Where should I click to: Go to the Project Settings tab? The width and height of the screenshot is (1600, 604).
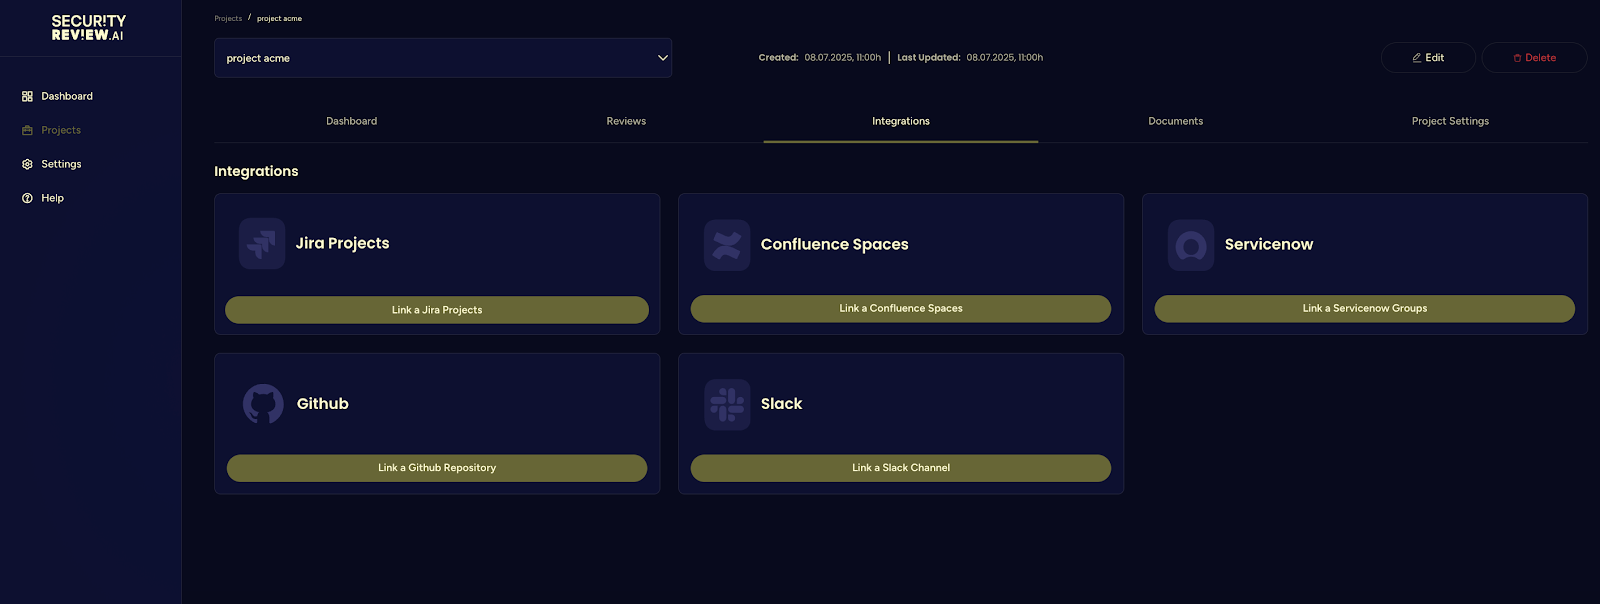(x=1450, y=121)
